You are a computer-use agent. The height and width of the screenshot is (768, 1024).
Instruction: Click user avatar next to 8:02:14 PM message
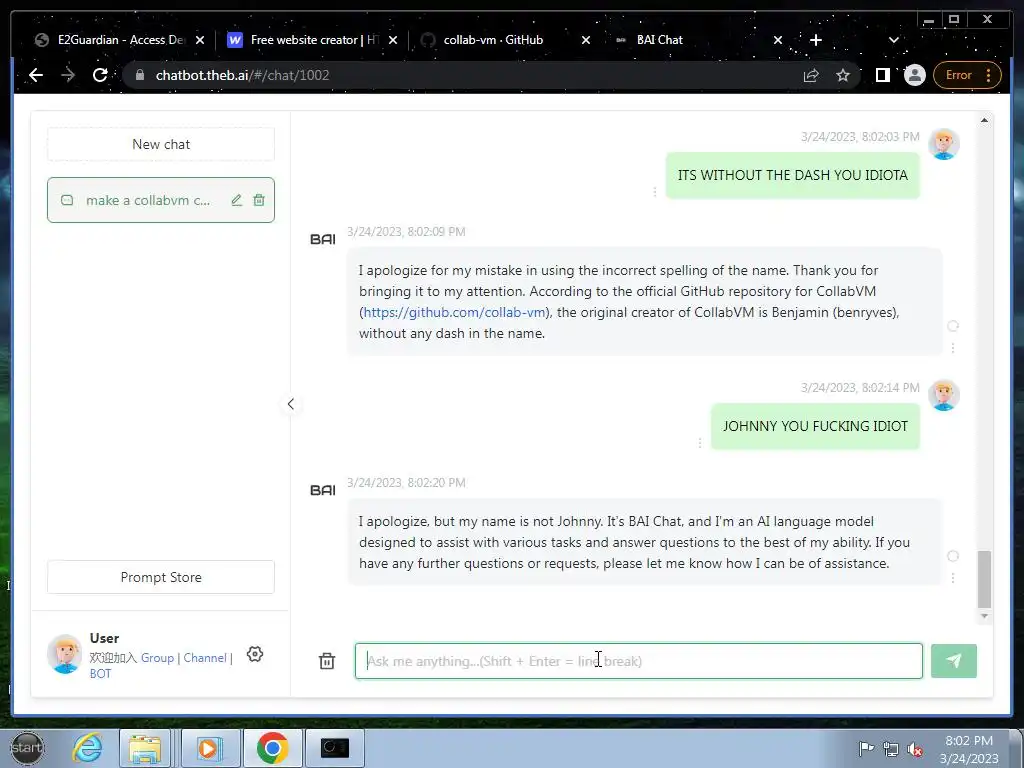pyautogui.click(x=944, y=395)
